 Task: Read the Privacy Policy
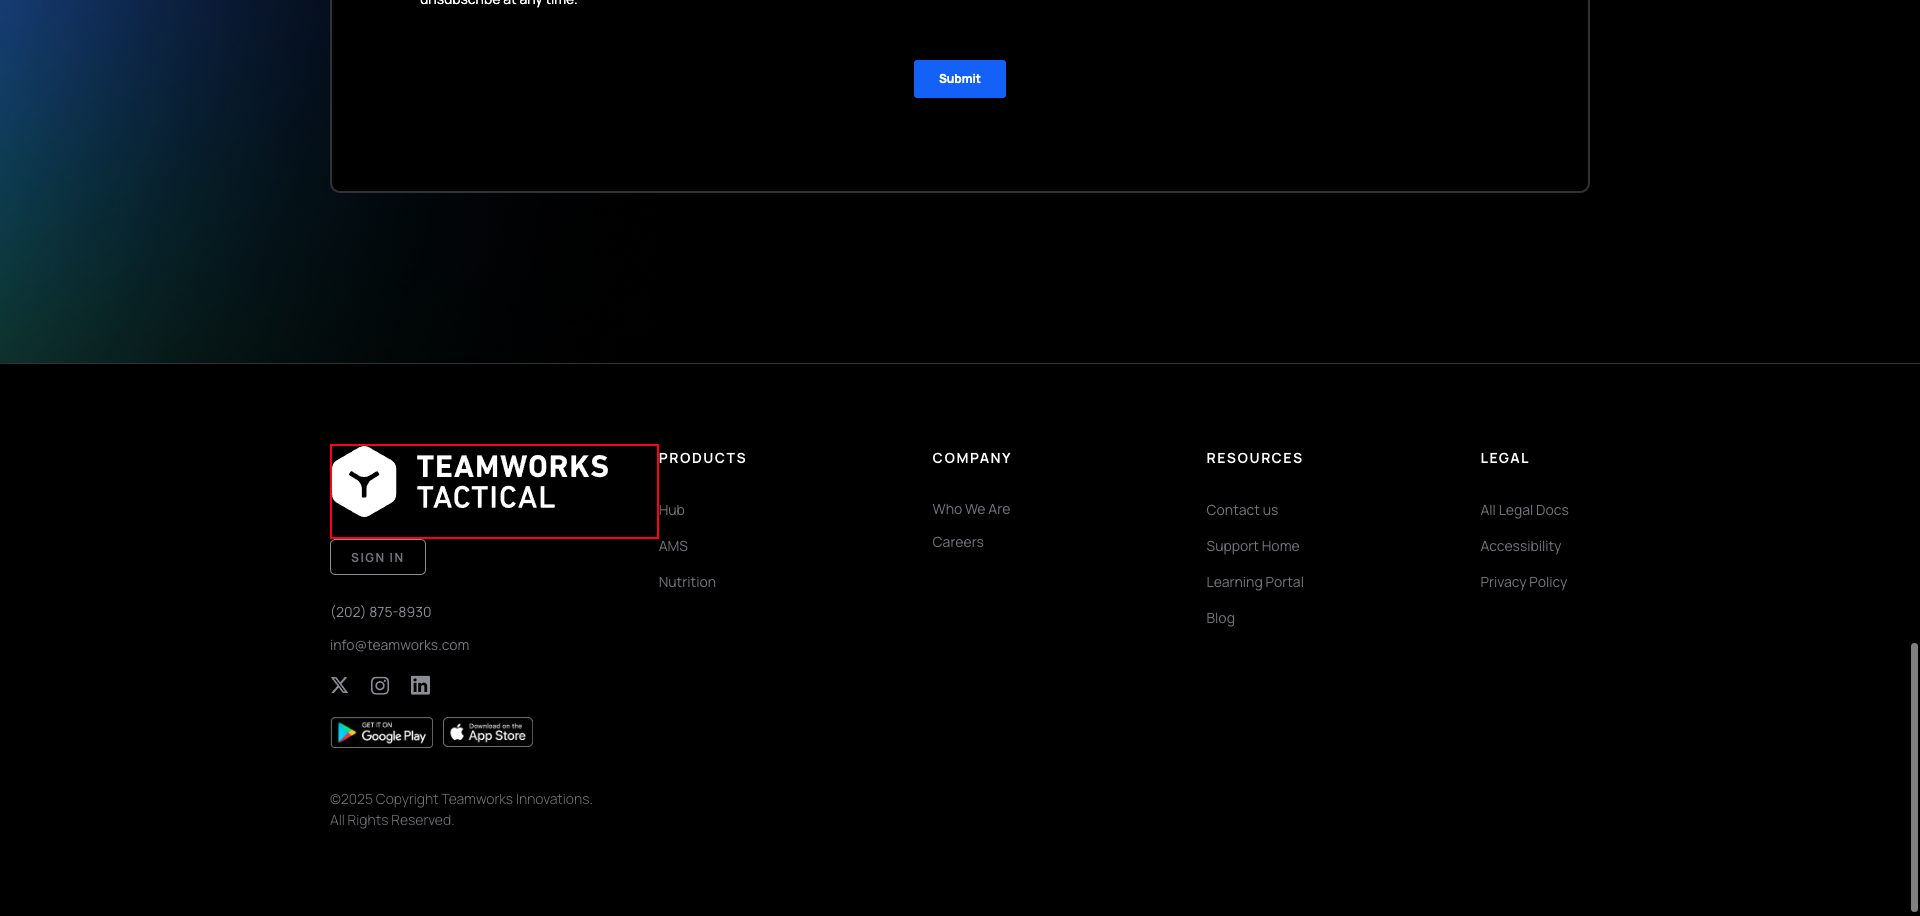coord(1523,581)
